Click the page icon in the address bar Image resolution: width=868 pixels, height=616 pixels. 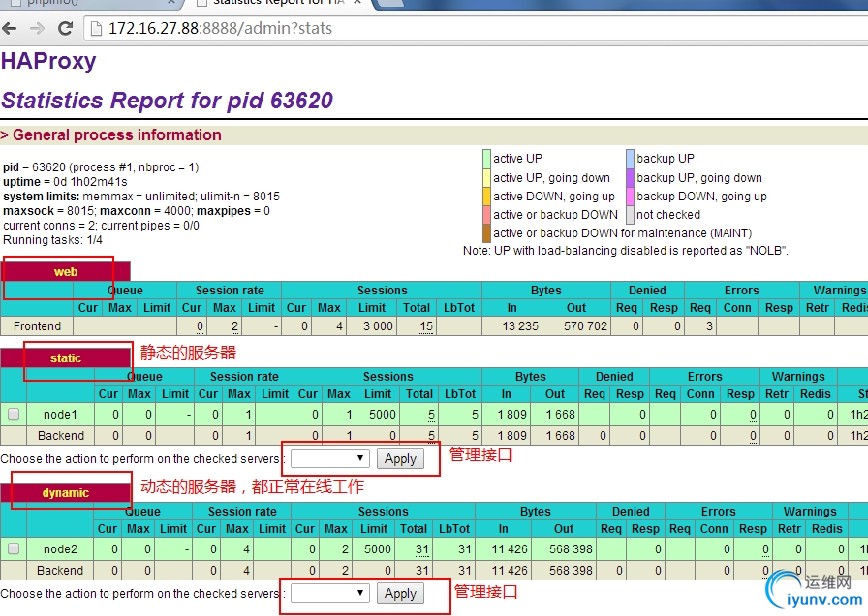96,28
